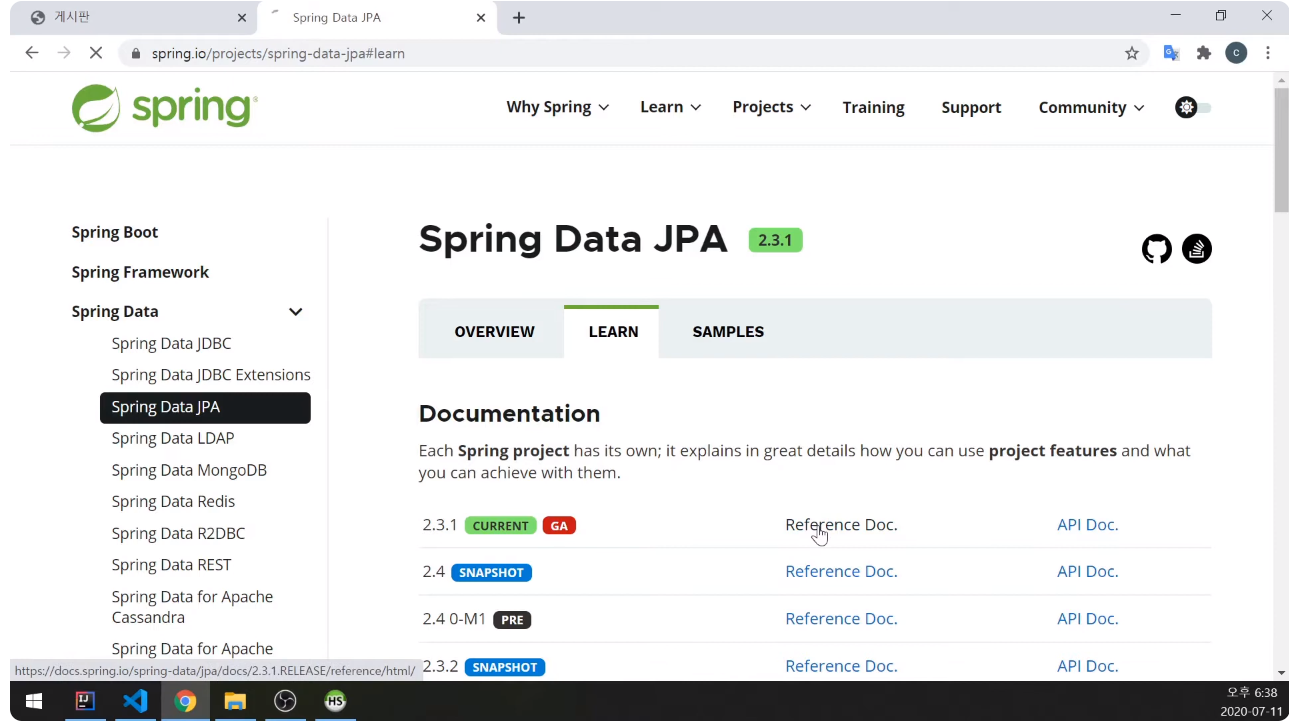Viewport: 1289px width, 722px height.
Task: Open API Doc. for 2.3.2 SNAPSHOT
Action: 1087,666
